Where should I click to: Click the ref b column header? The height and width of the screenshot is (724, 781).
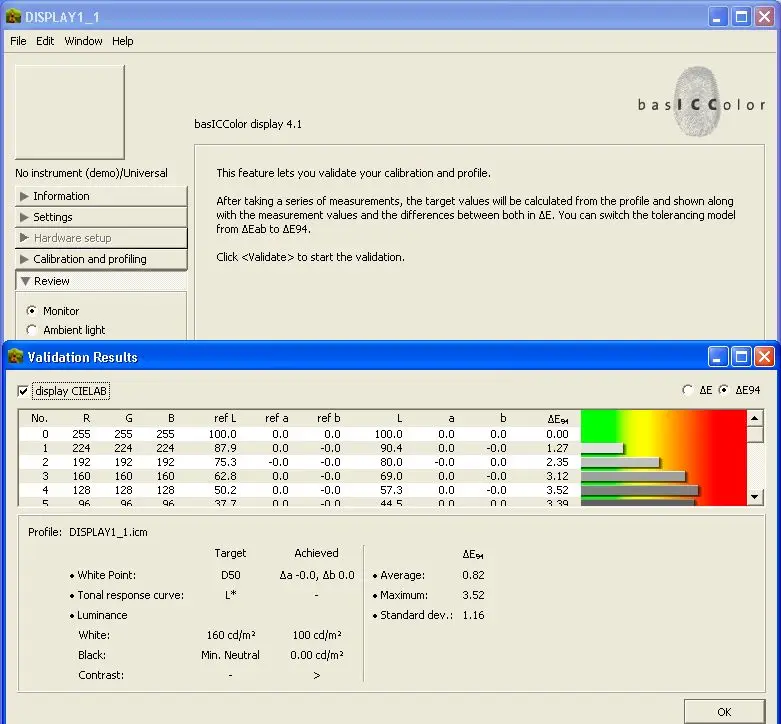tap(329, 418)
